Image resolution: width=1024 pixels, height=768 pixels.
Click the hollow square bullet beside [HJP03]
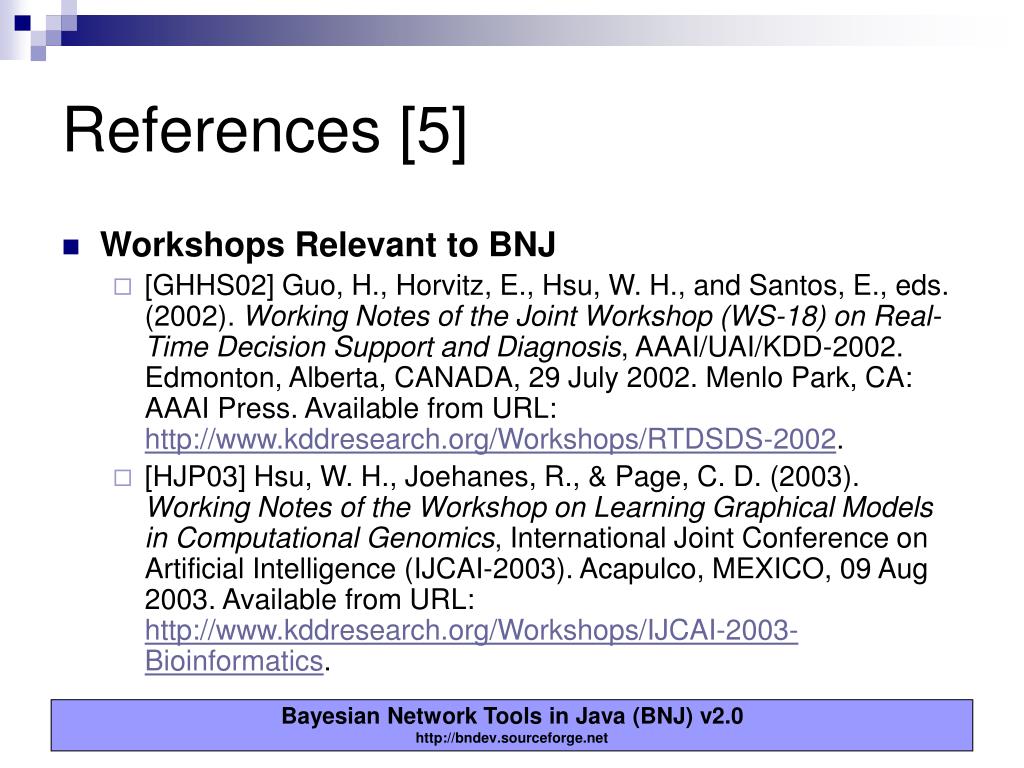tap(123, 477)
